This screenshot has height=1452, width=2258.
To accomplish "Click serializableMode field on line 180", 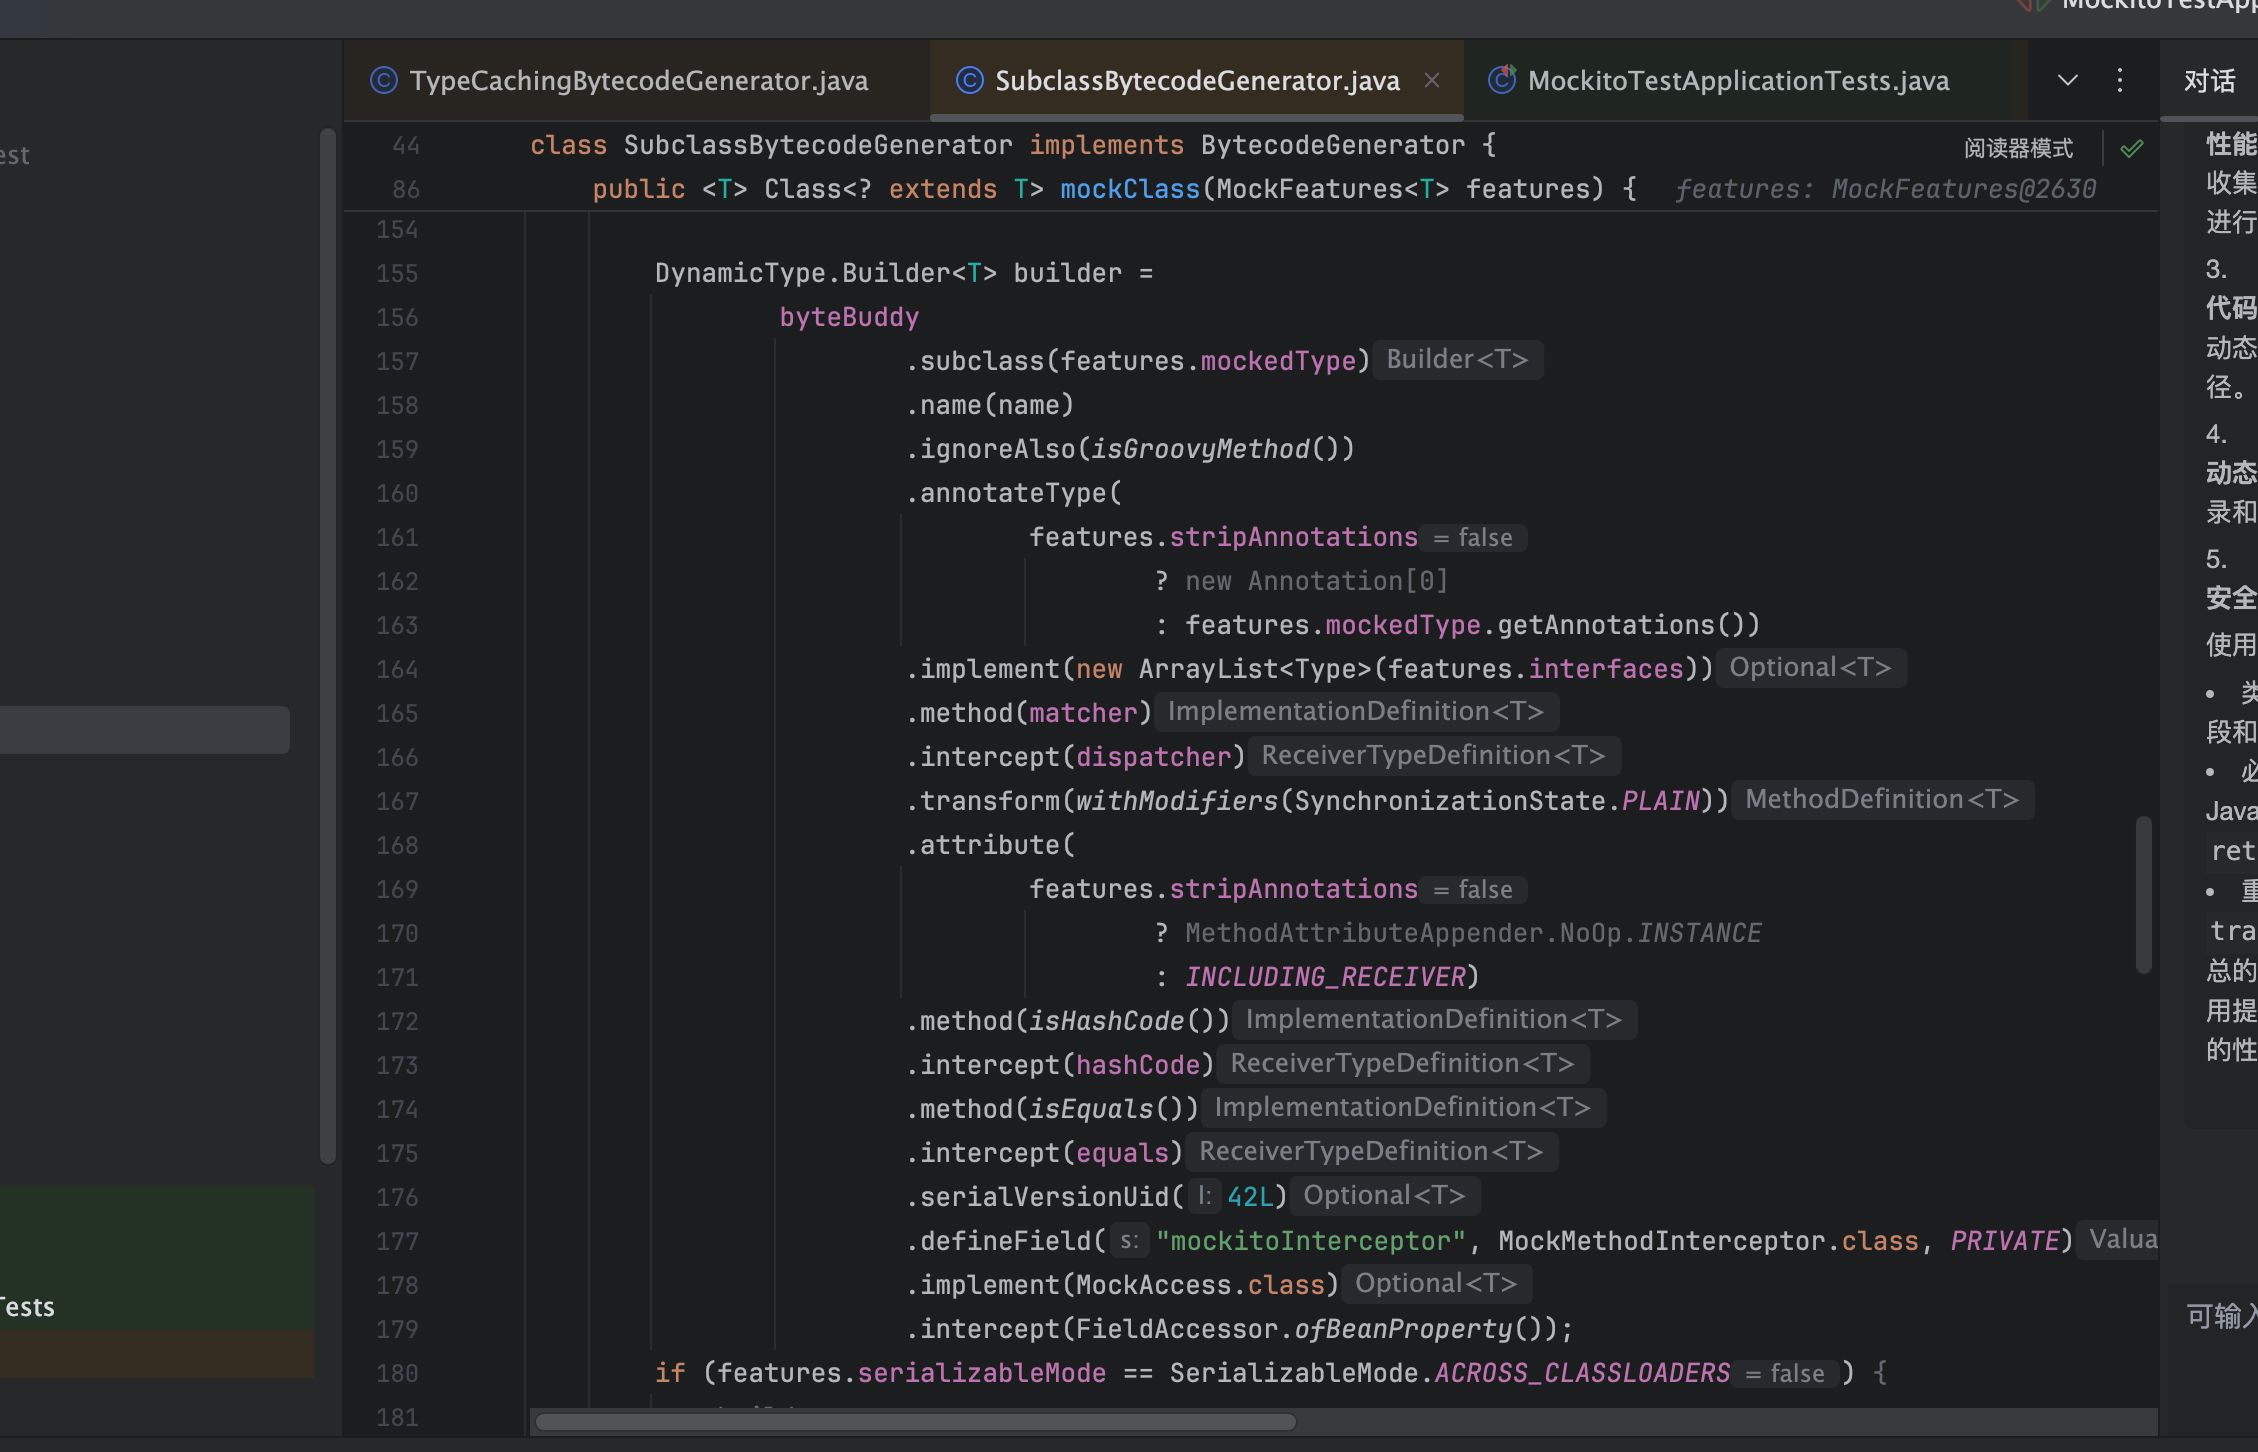I will pyautogui.click(x=982, y=1373).
